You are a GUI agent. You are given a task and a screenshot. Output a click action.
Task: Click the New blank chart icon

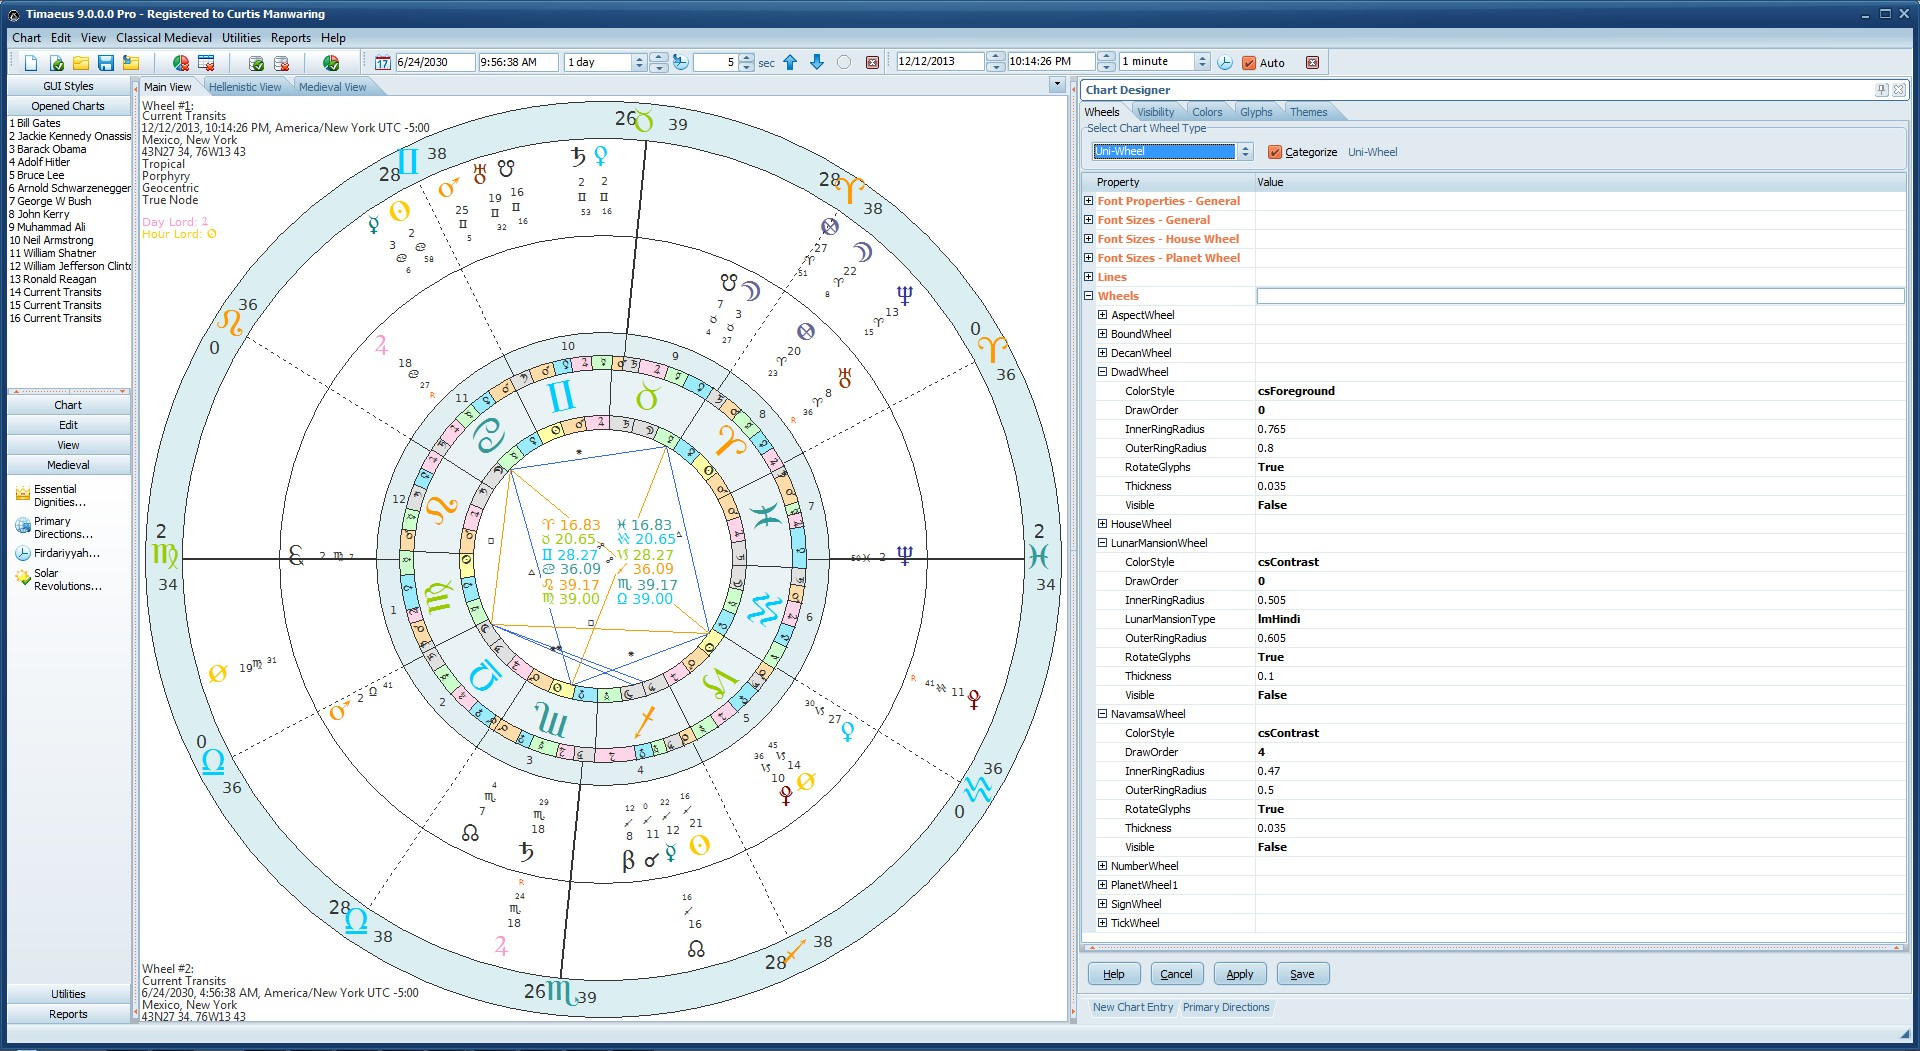tap(31, 63)
